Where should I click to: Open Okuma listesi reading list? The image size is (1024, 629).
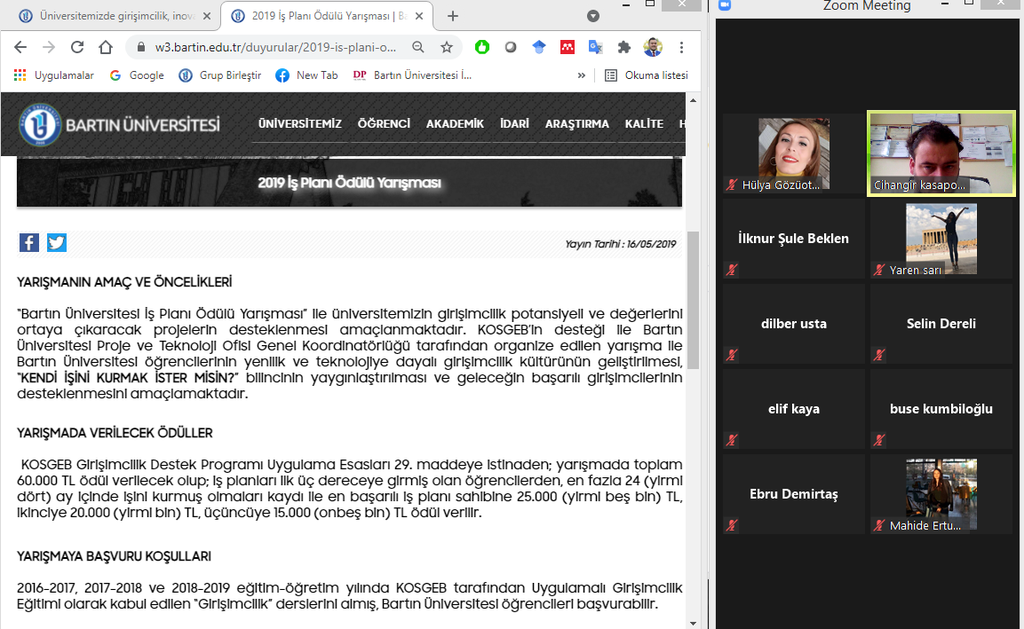coord(646,75)
